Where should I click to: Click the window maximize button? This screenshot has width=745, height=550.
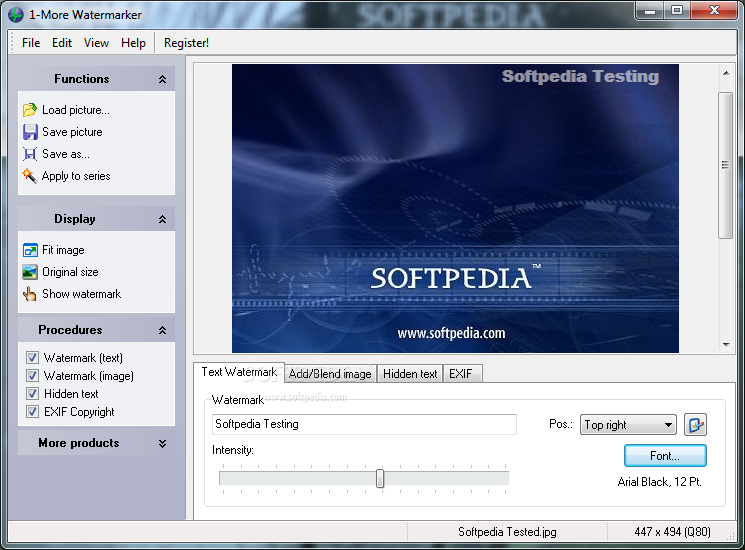(677, 10)
